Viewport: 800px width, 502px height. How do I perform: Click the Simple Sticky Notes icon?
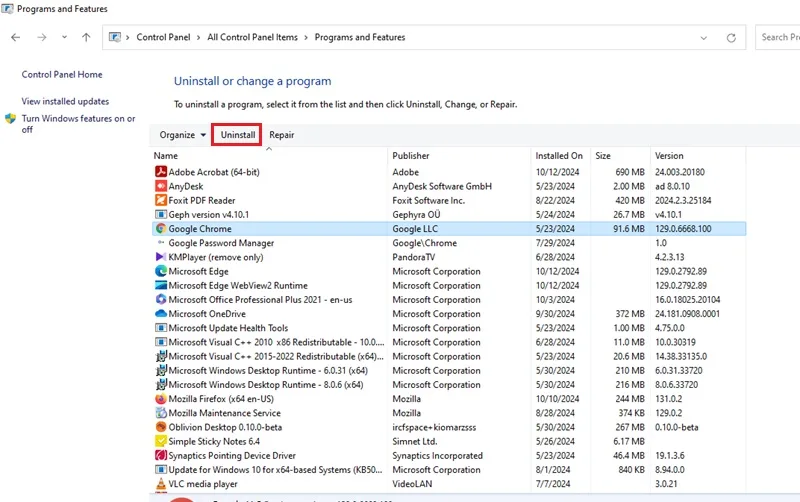tap(161, 441)
